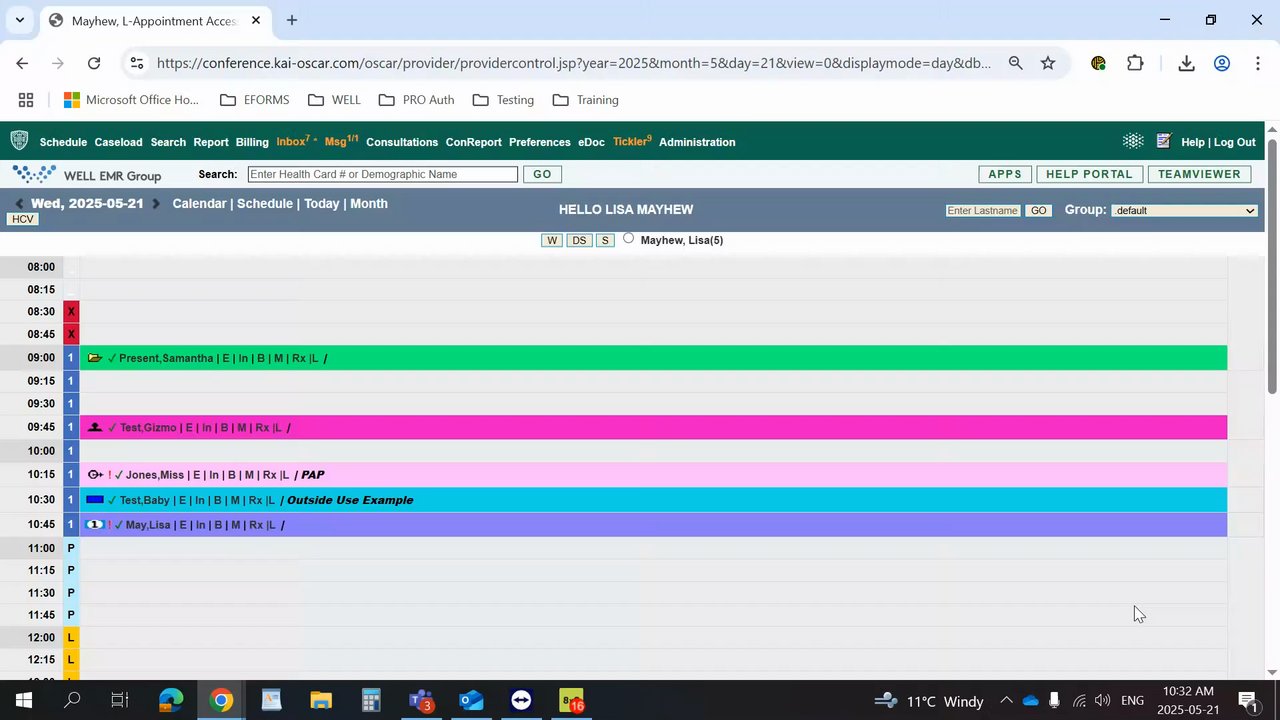1280x720 pixels.
Task: Open TeamViewer from the taskbar
Action: pos(521,701)
